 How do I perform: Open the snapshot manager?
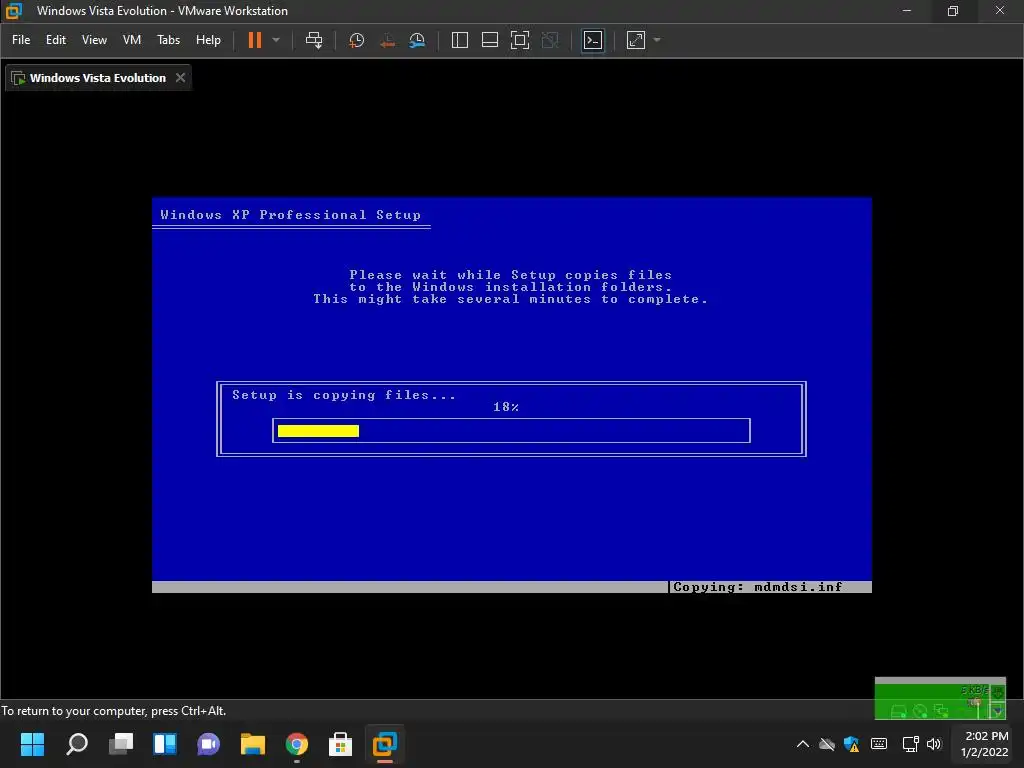pos(417,40)
